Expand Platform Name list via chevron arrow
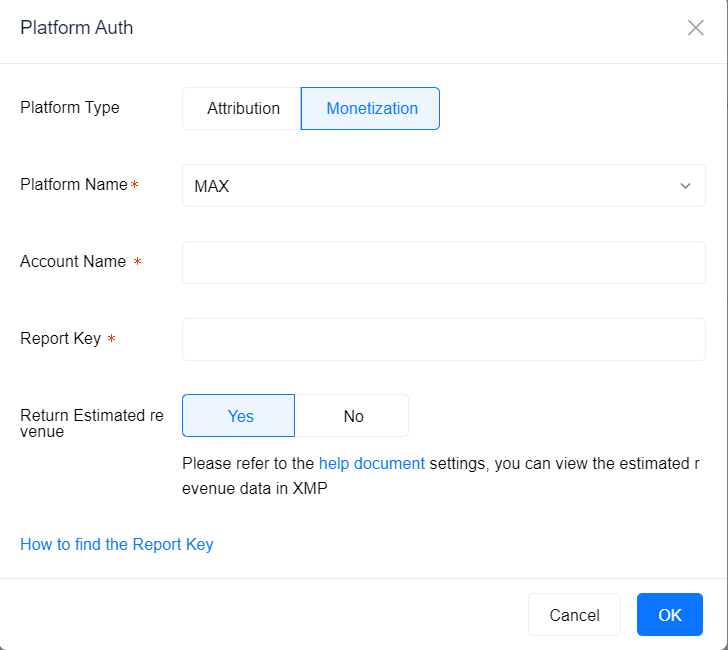Viewport: 728px width, 650px height. (685, 186)
